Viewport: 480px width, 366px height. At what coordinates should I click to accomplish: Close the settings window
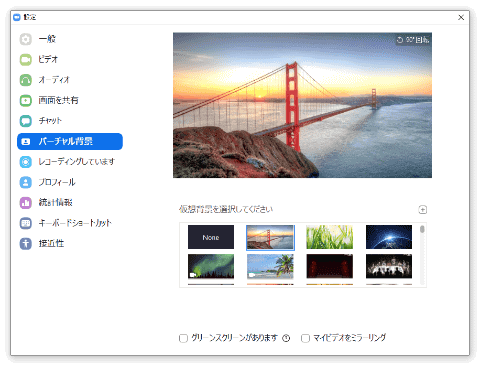tap(461, 17)
